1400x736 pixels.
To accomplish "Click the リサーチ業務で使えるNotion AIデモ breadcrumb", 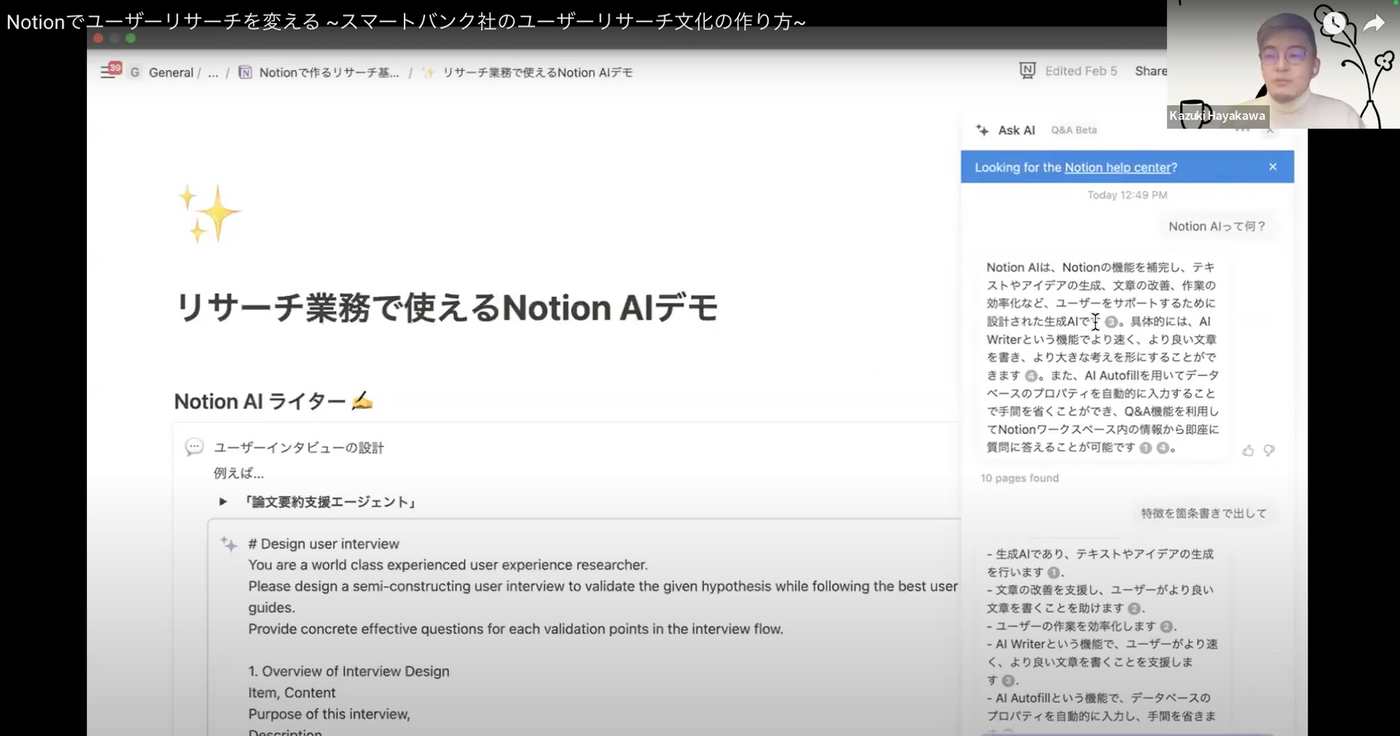I will point(527,72).
